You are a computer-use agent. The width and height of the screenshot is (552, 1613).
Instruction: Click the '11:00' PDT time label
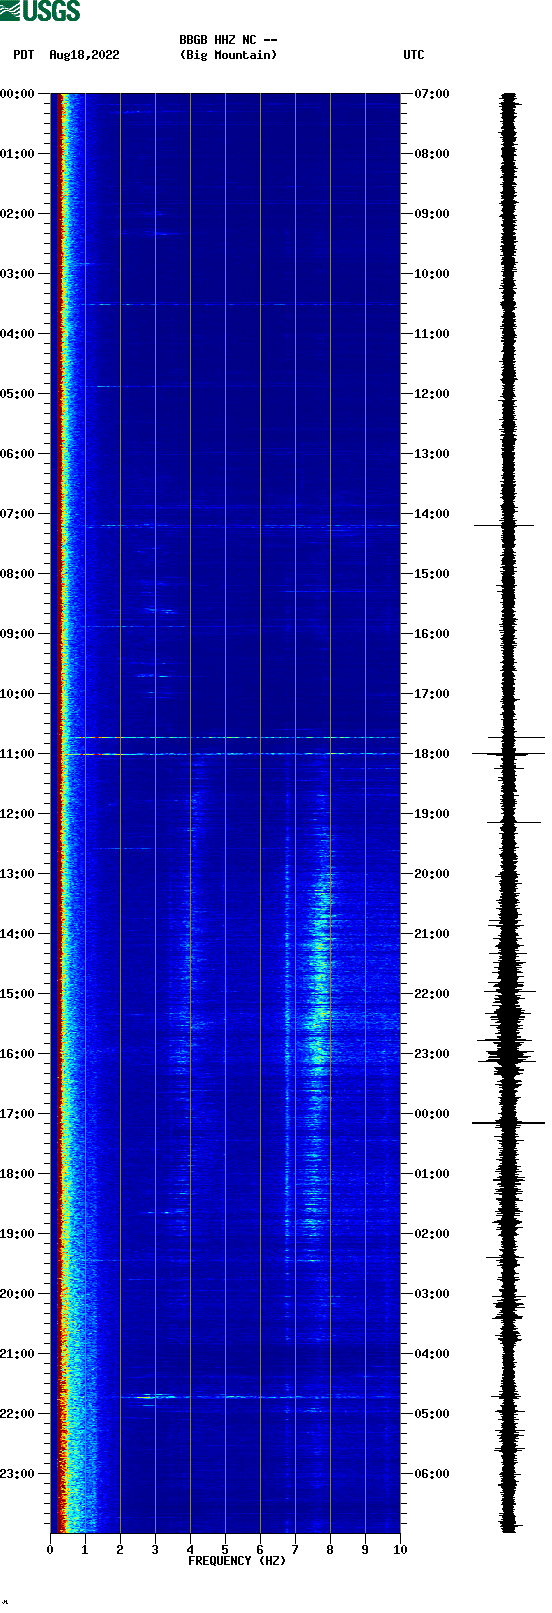tap(17, 754)
